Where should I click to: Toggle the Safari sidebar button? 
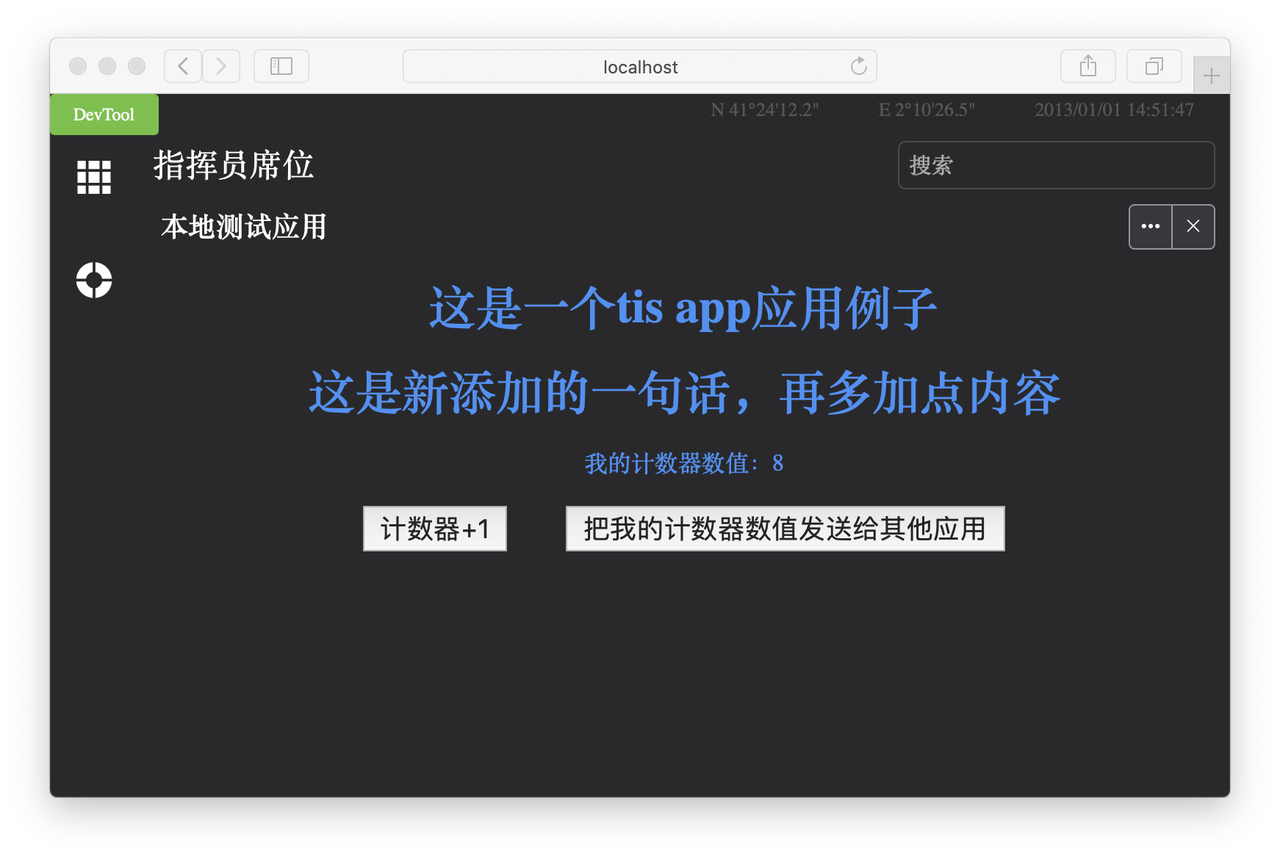[x=281, y=66]
